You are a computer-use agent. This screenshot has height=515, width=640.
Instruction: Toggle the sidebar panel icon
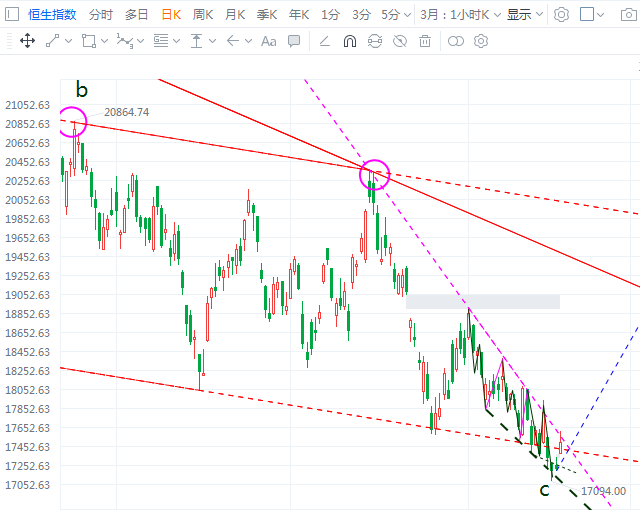pyautogui.click(x=12, y=14)
